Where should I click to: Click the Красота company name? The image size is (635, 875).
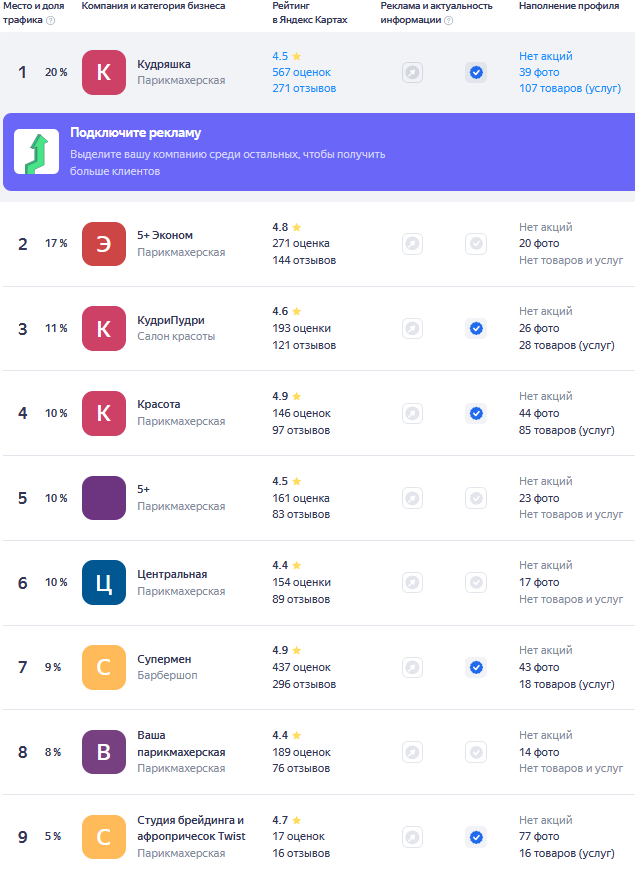158,404
